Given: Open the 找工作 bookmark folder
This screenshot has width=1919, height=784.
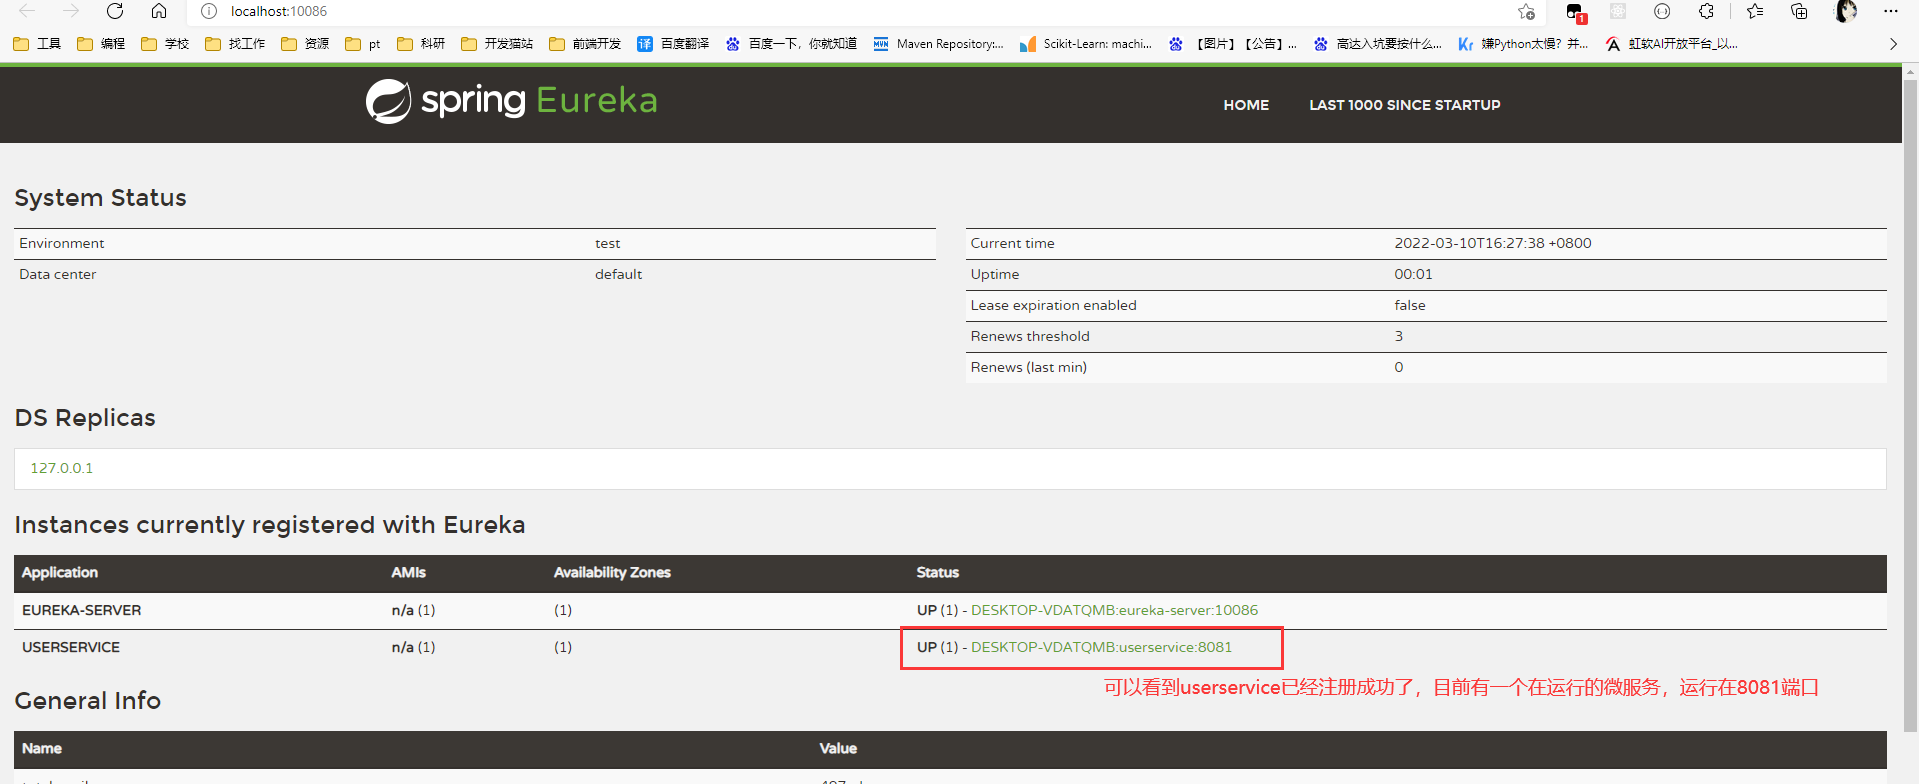Looking at the screenshot, I should tap(235, 44).
